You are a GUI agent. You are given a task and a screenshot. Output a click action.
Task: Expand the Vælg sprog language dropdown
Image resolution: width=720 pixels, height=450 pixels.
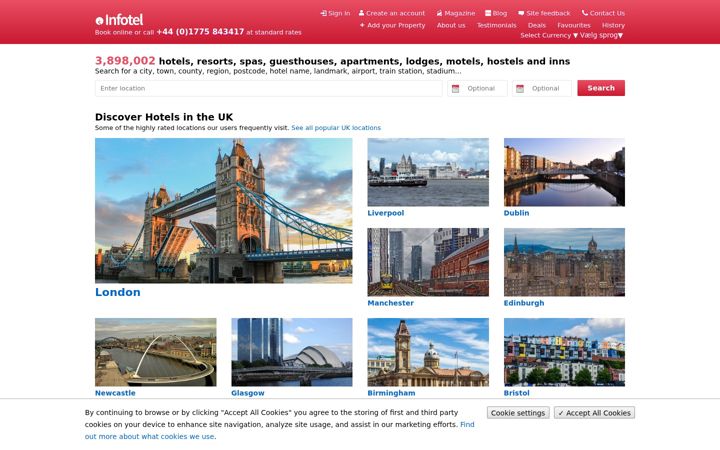coord(601,35)
